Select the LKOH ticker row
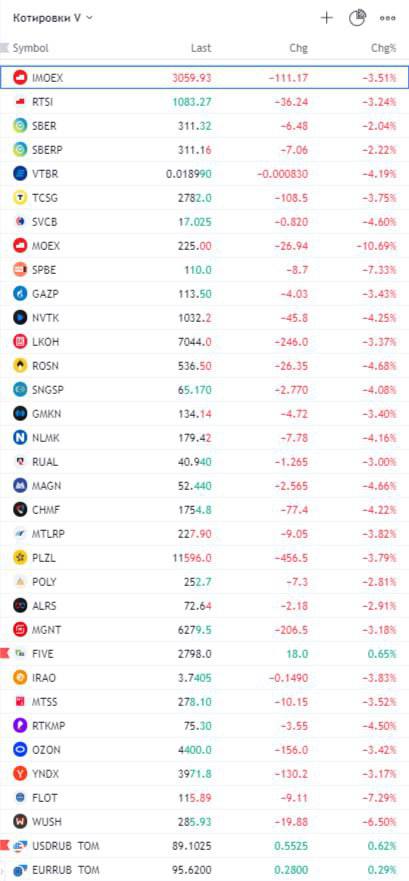The image size is (409, 881). click(204, 342)
